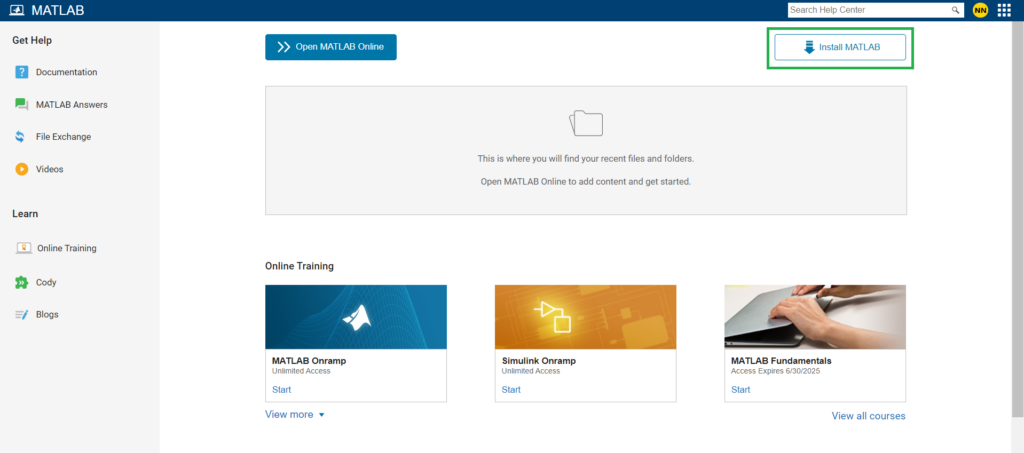Click View all courses link
The height and width of the screenshot is (453, 1024).
(869, 416)
